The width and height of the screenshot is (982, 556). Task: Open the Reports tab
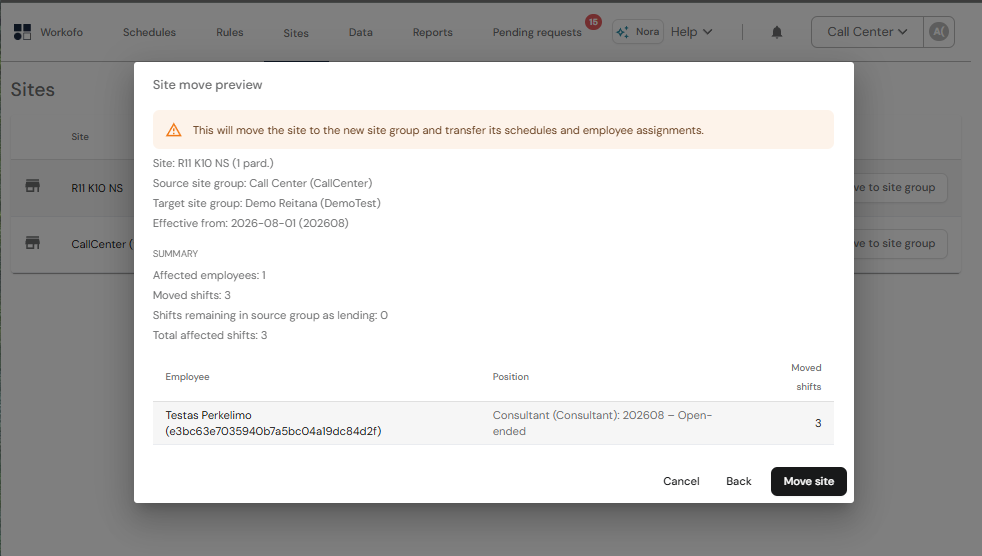(x=432, y=32)
